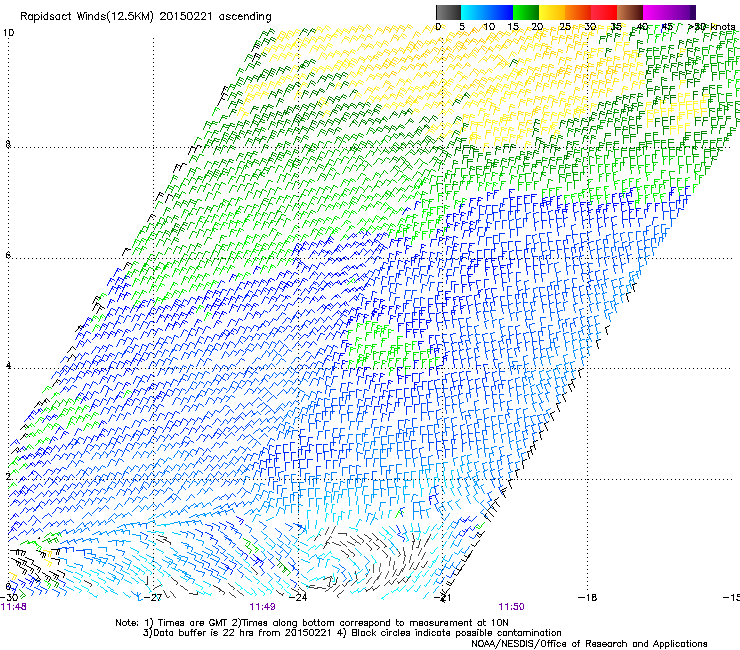Click the title 'Rapidsact Winds(12.5KM) 20150221 ascending'
The image size is (740, 650).
click(x=146, y=17)
